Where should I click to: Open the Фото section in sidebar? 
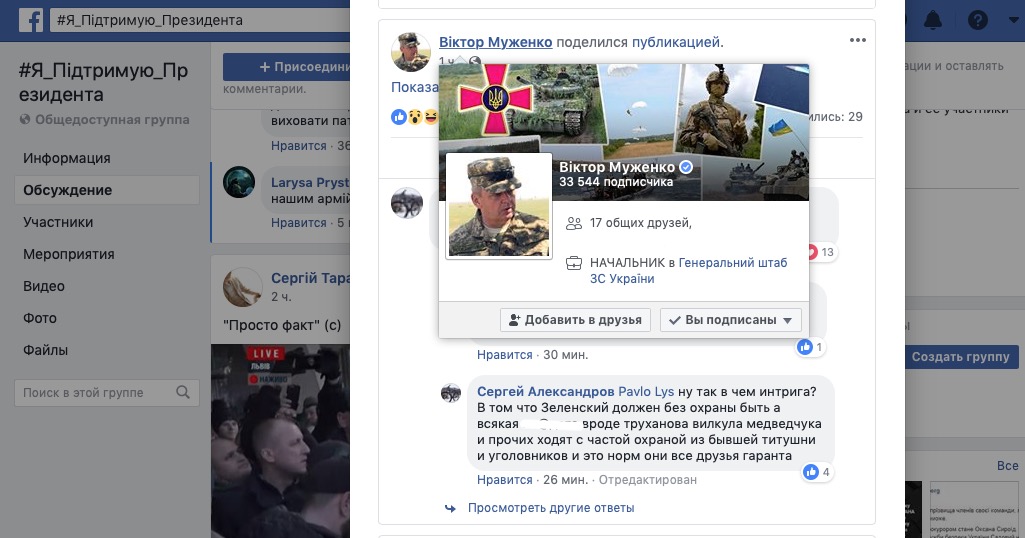tap(40, 318)
